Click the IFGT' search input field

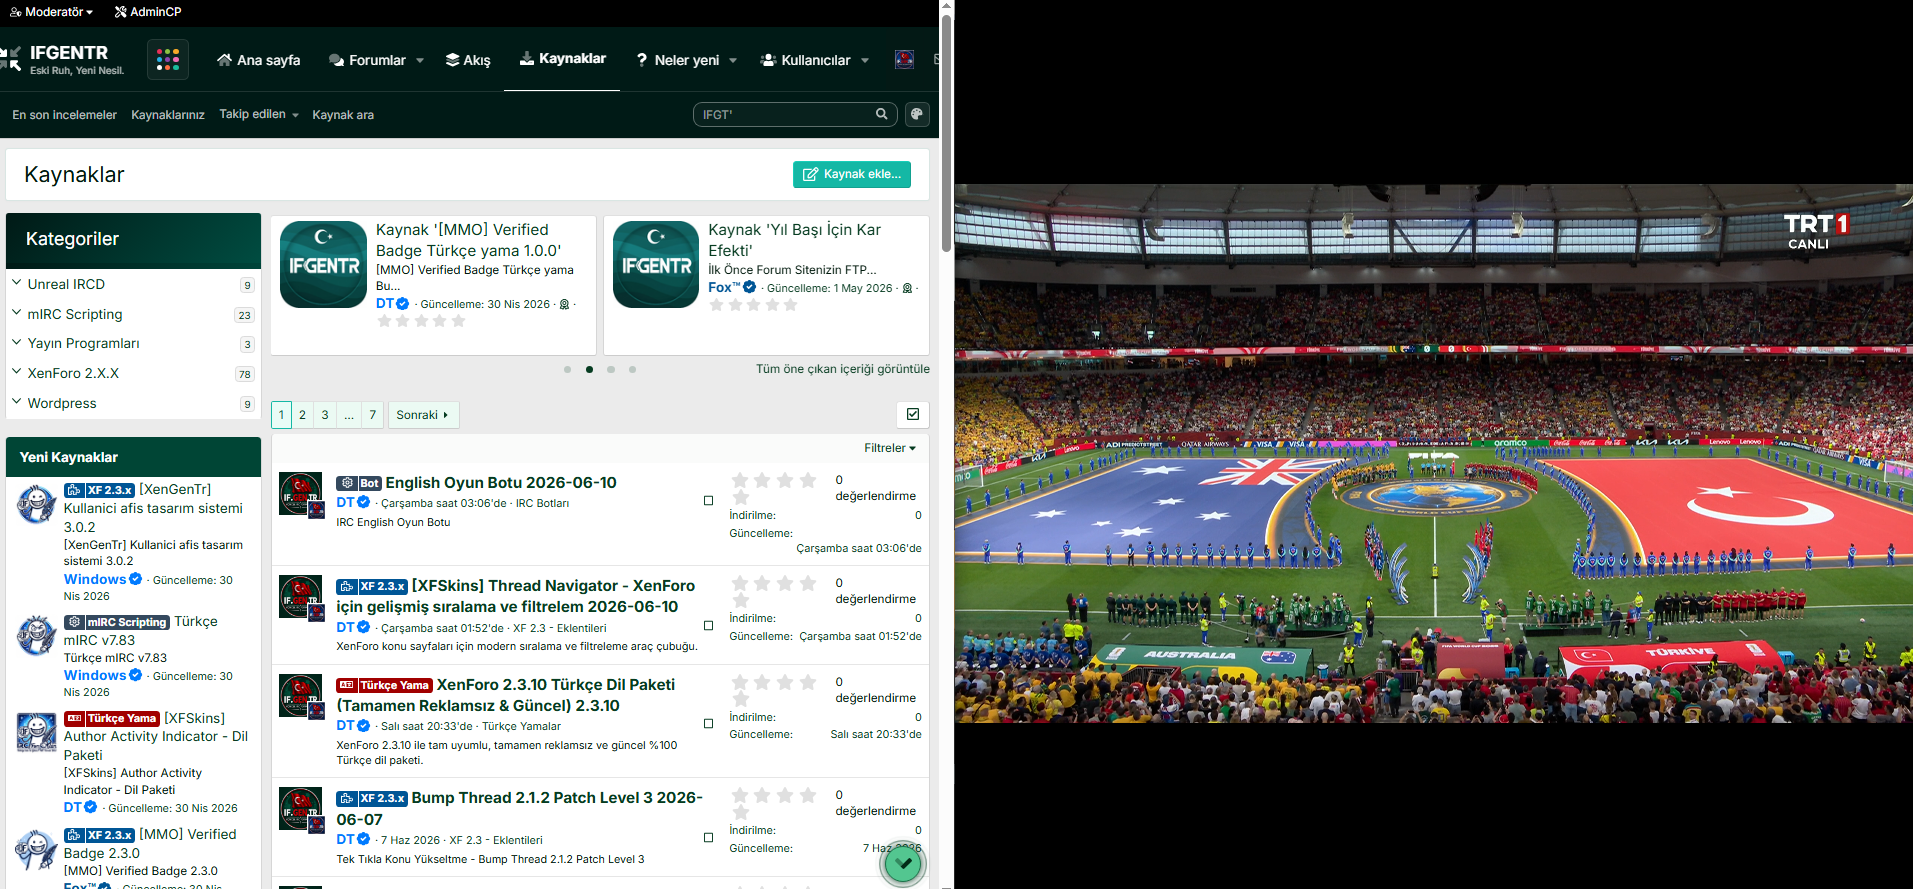(x=783, y=114)
